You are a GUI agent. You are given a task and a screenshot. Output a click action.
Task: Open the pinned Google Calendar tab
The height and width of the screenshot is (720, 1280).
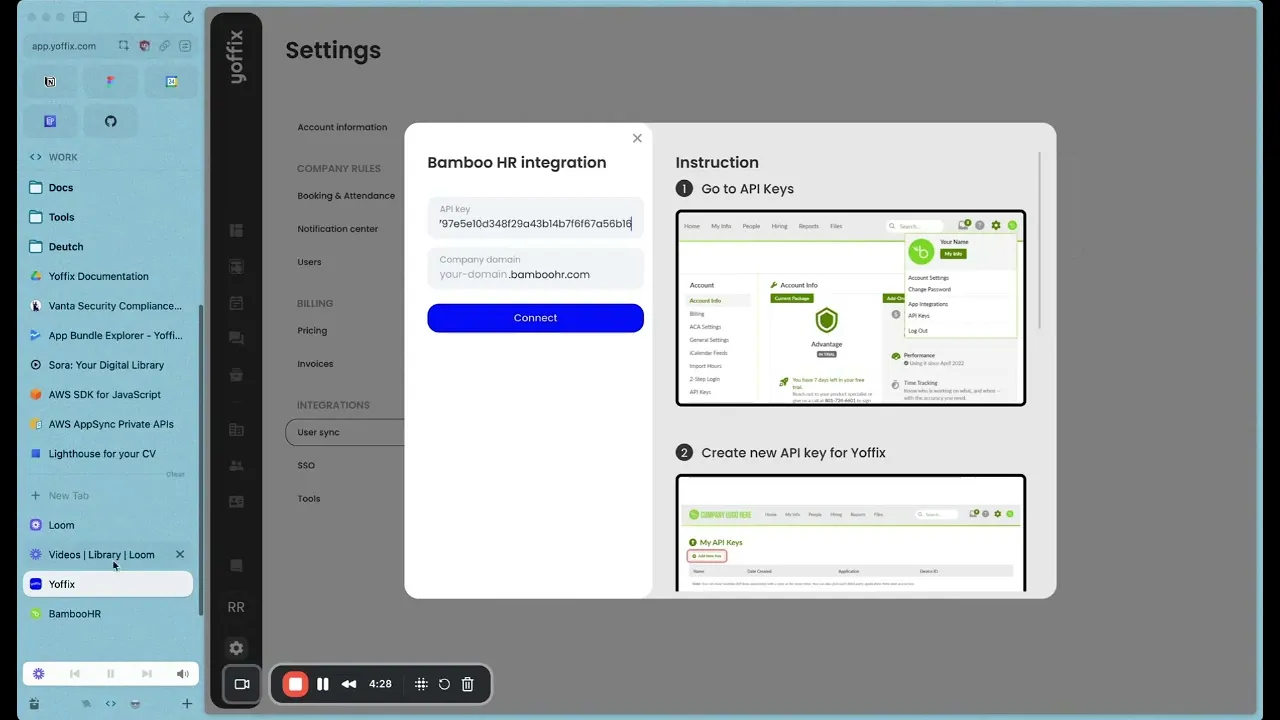[172, 82]
